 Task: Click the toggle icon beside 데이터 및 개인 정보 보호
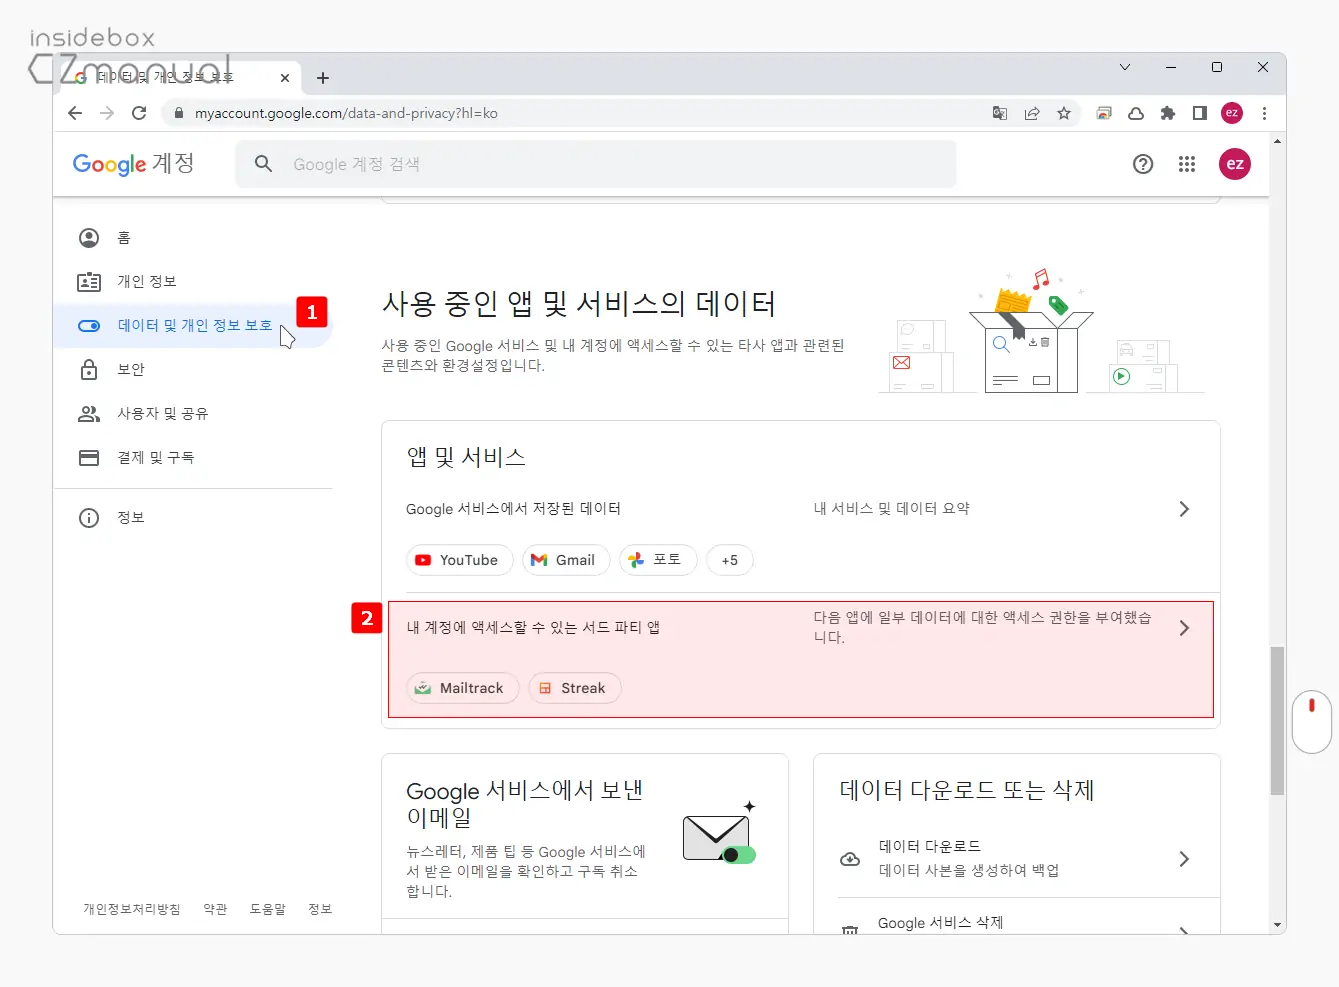coord(89,325)
